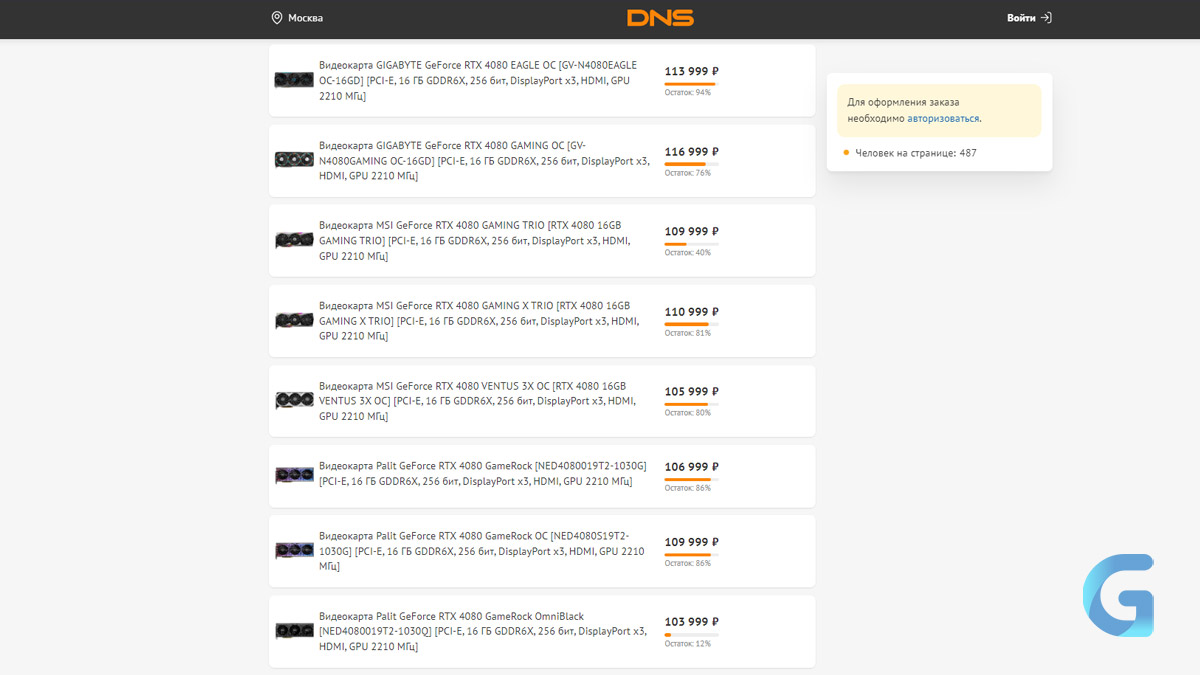Click the stock bar under the 106 999 ₽ price
The width and height of the screenshot is (1200, 675).
pyautogui.click(x=692, y=479)
